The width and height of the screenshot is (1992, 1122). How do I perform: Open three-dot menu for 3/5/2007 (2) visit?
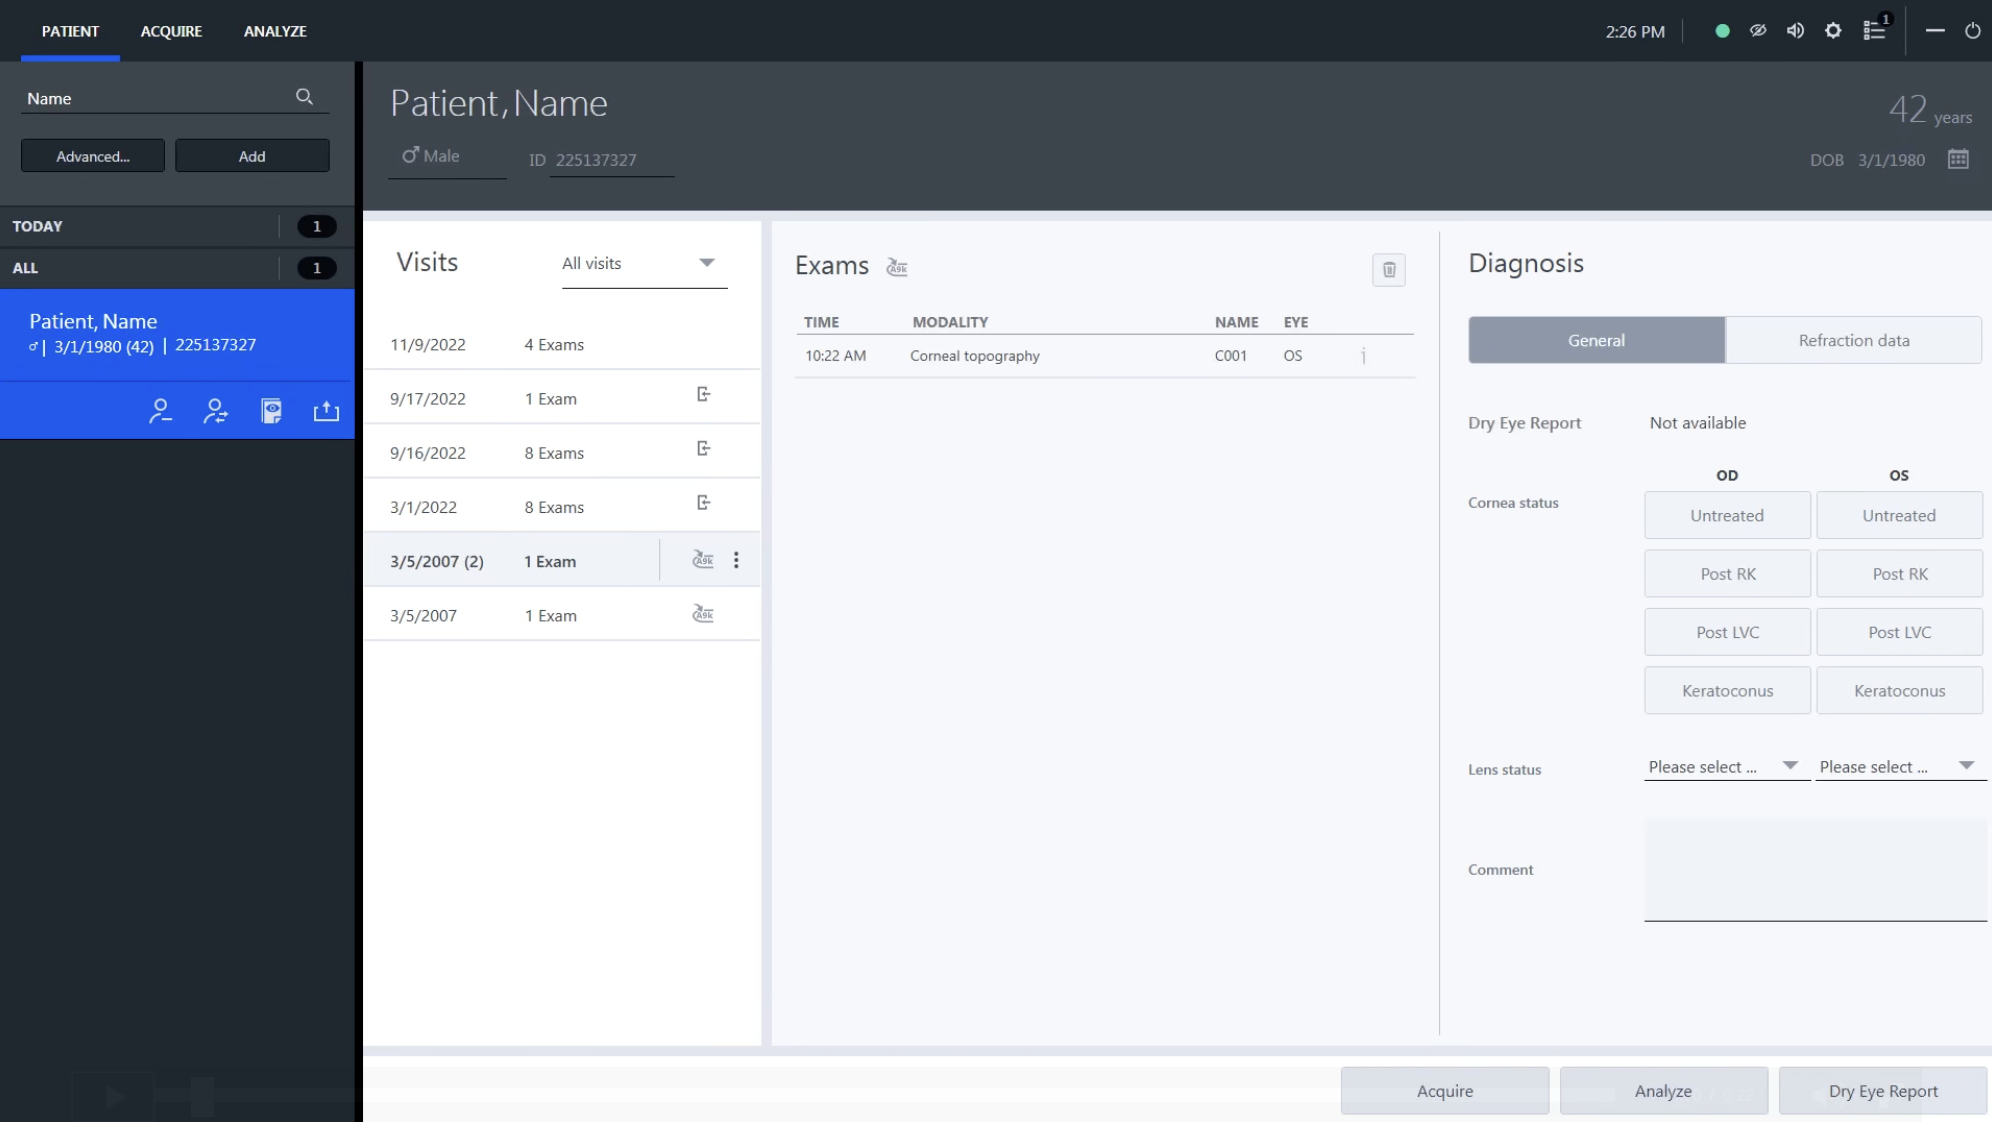click(x=736, y=560)
